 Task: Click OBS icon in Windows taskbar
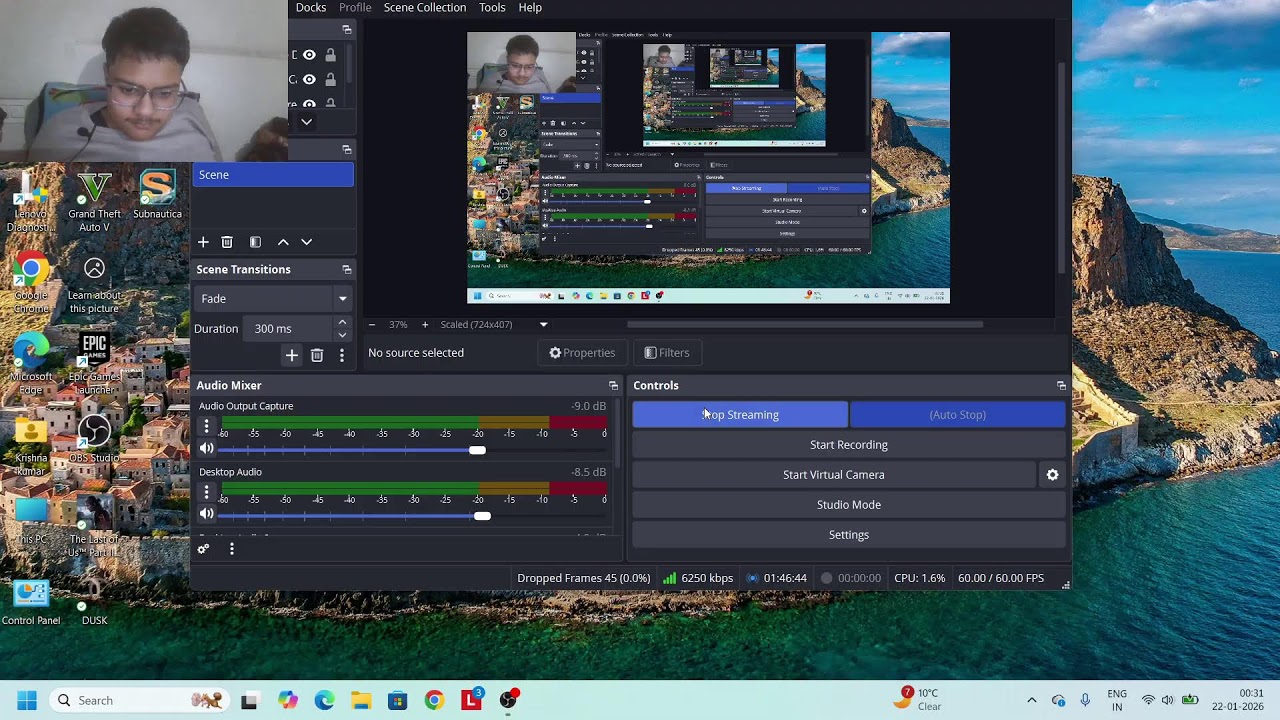click(x=508, y=700)
